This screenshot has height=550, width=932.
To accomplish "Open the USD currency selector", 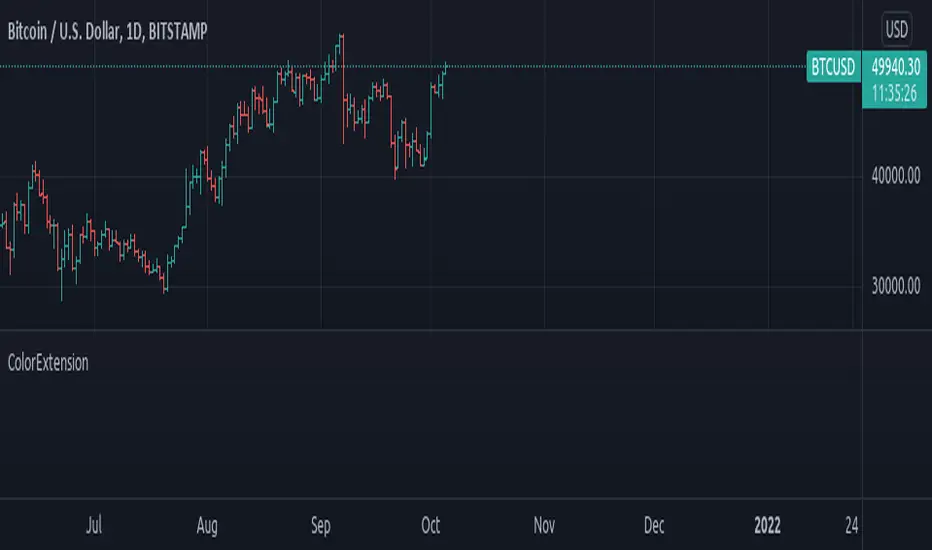I will click(x=897, y=29).
